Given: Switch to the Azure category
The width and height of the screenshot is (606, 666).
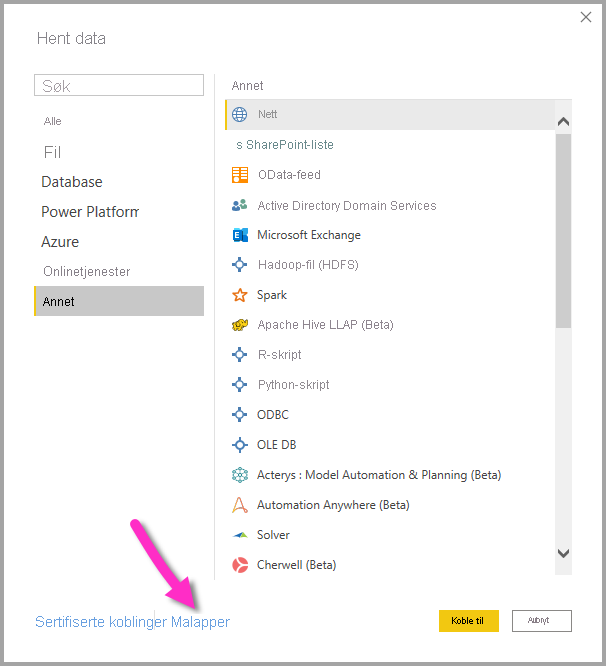Looking at the screenshot, I should (60, 242).
